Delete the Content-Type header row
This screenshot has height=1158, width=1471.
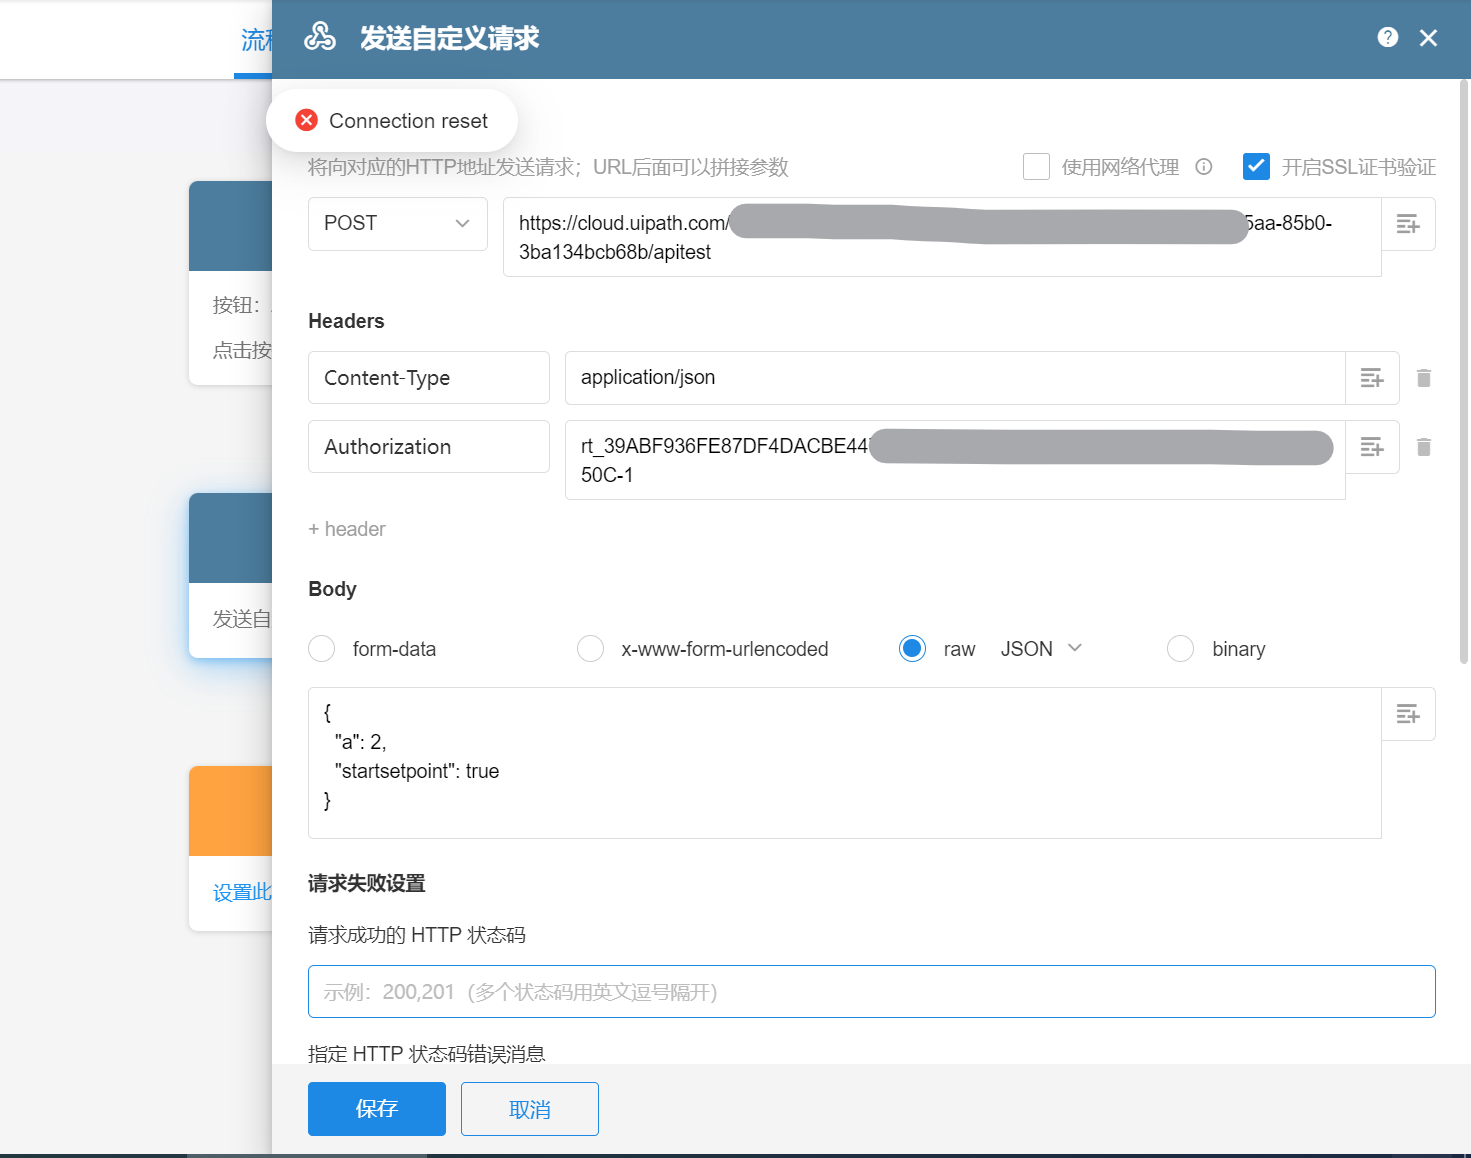coord(1424,378)
